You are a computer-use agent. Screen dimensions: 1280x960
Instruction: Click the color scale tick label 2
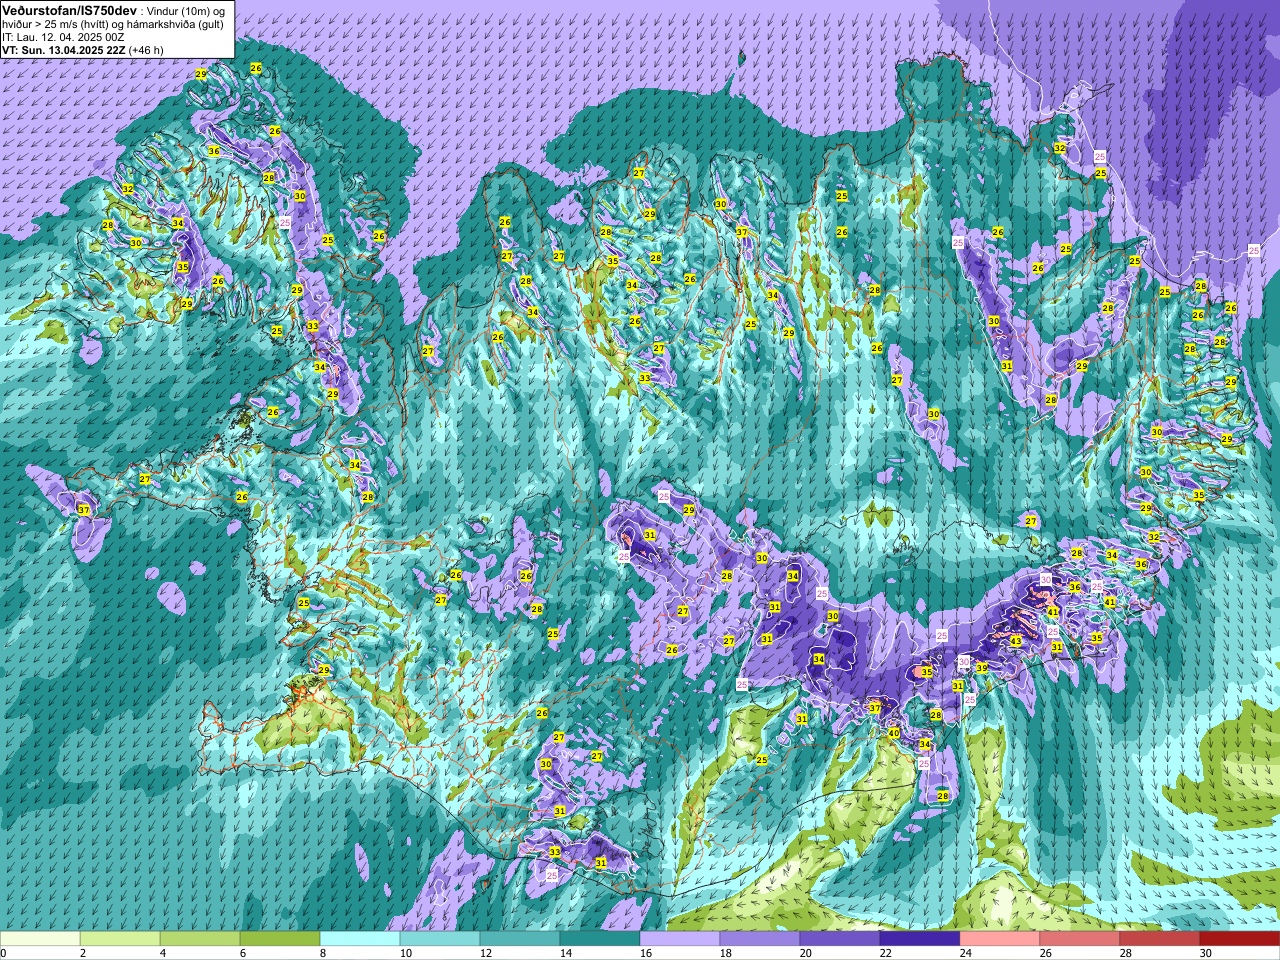click(x=83, y=953)
